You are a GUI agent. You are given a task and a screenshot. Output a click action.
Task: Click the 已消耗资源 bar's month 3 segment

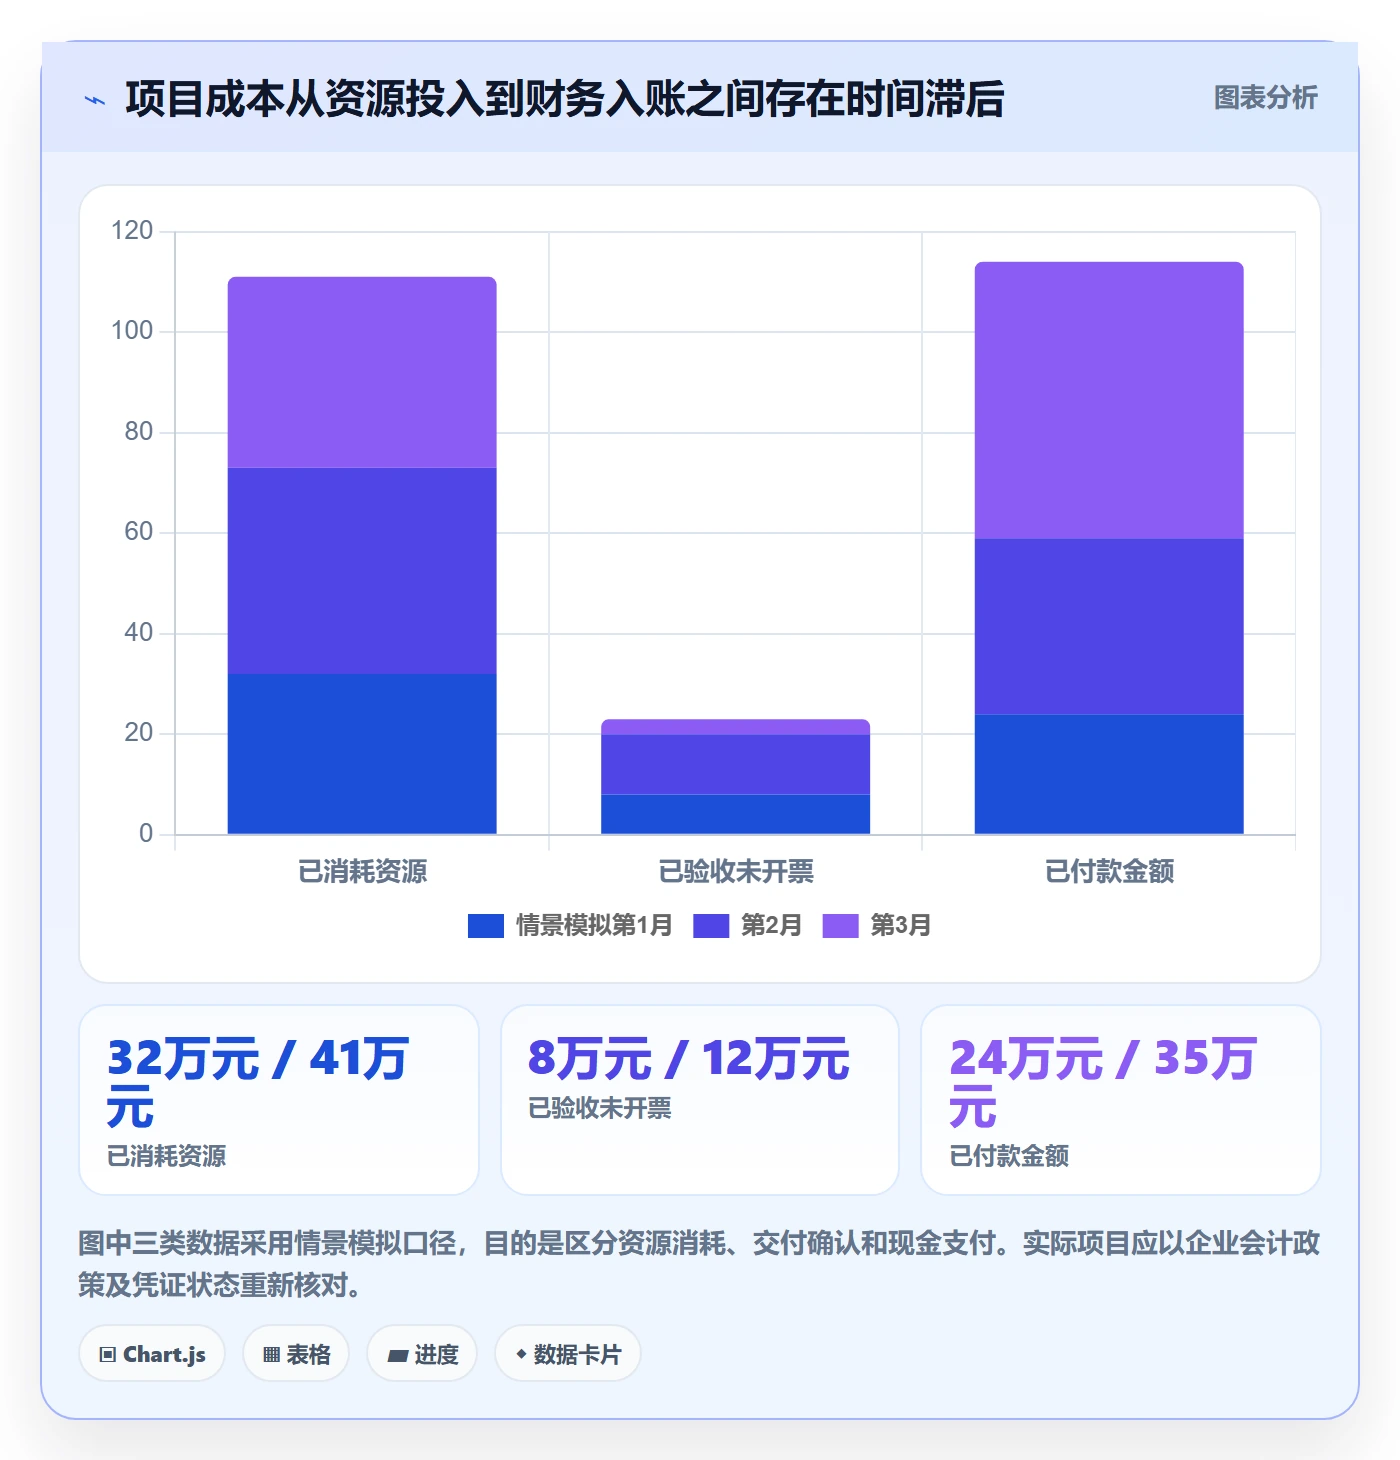click(x=362, y=372)
